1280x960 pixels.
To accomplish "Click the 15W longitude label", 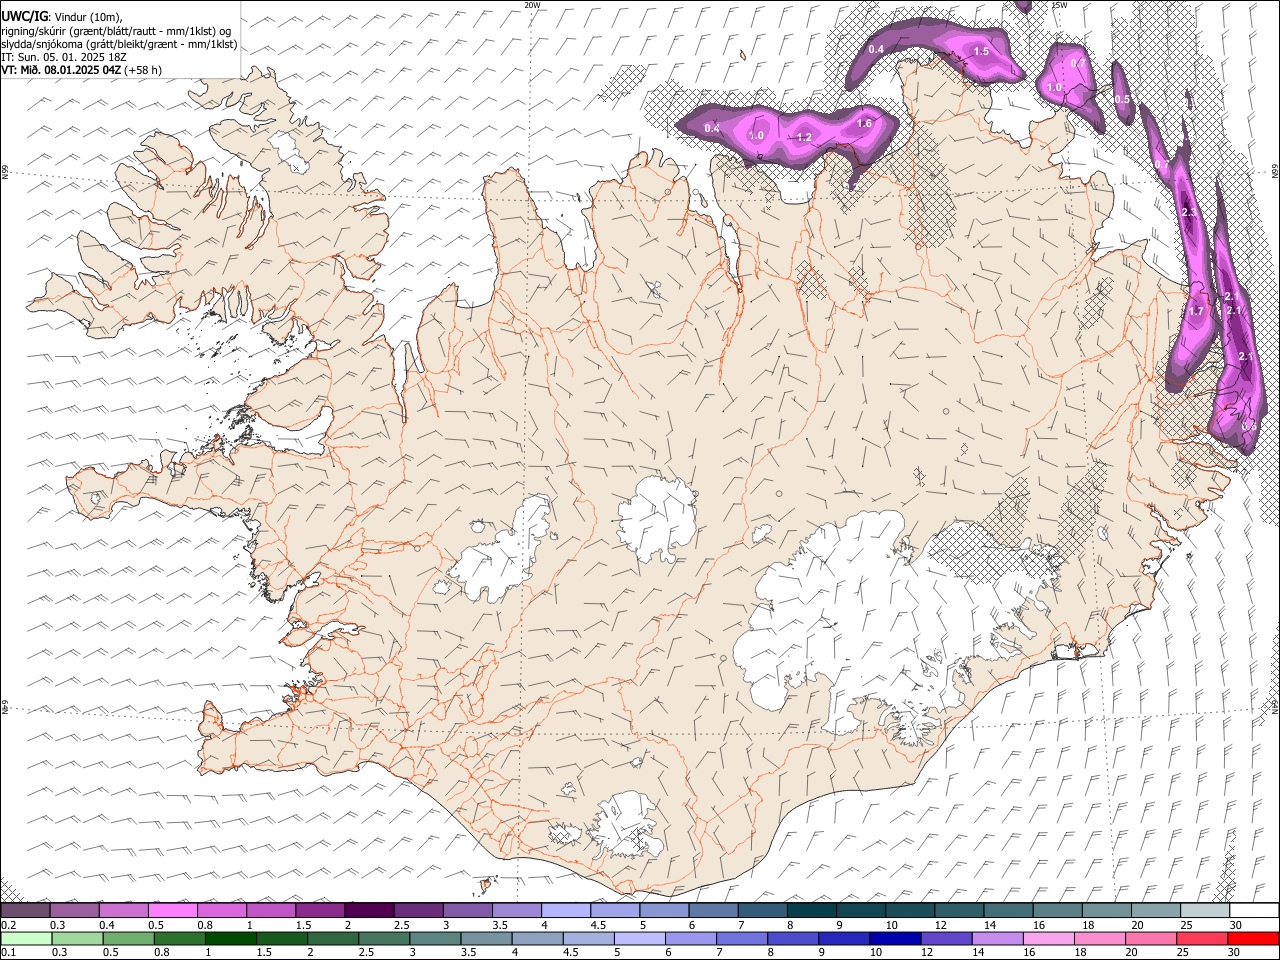I will 1060,5.
